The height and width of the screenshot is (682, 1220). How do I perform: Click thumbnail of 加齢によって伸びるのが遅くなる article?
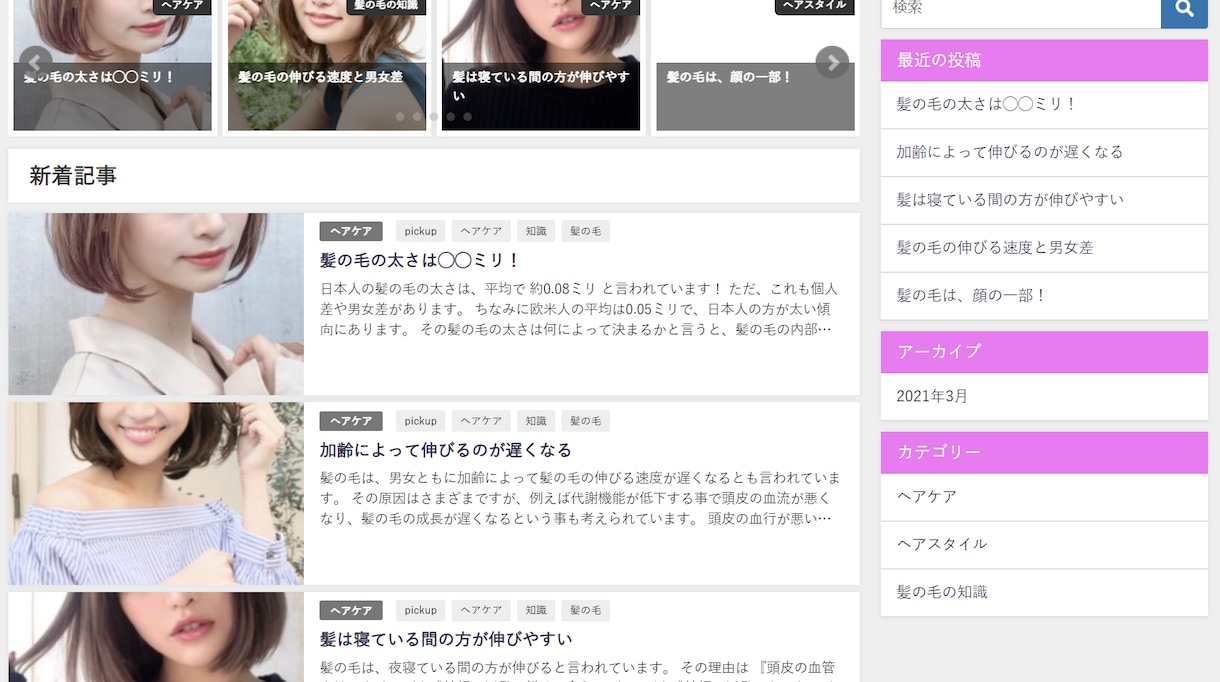pyautogui.click(x=156, y=494)
